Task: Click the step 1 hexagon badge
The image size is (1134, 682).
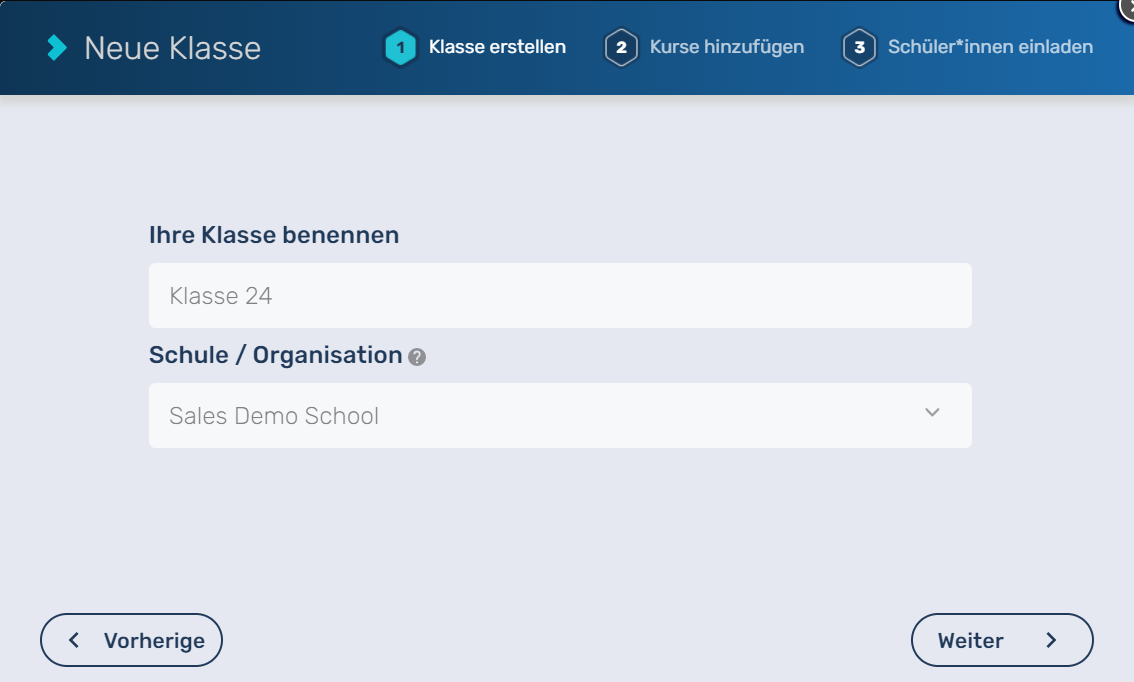Action: pyautogui.click(x=400, y=48)
